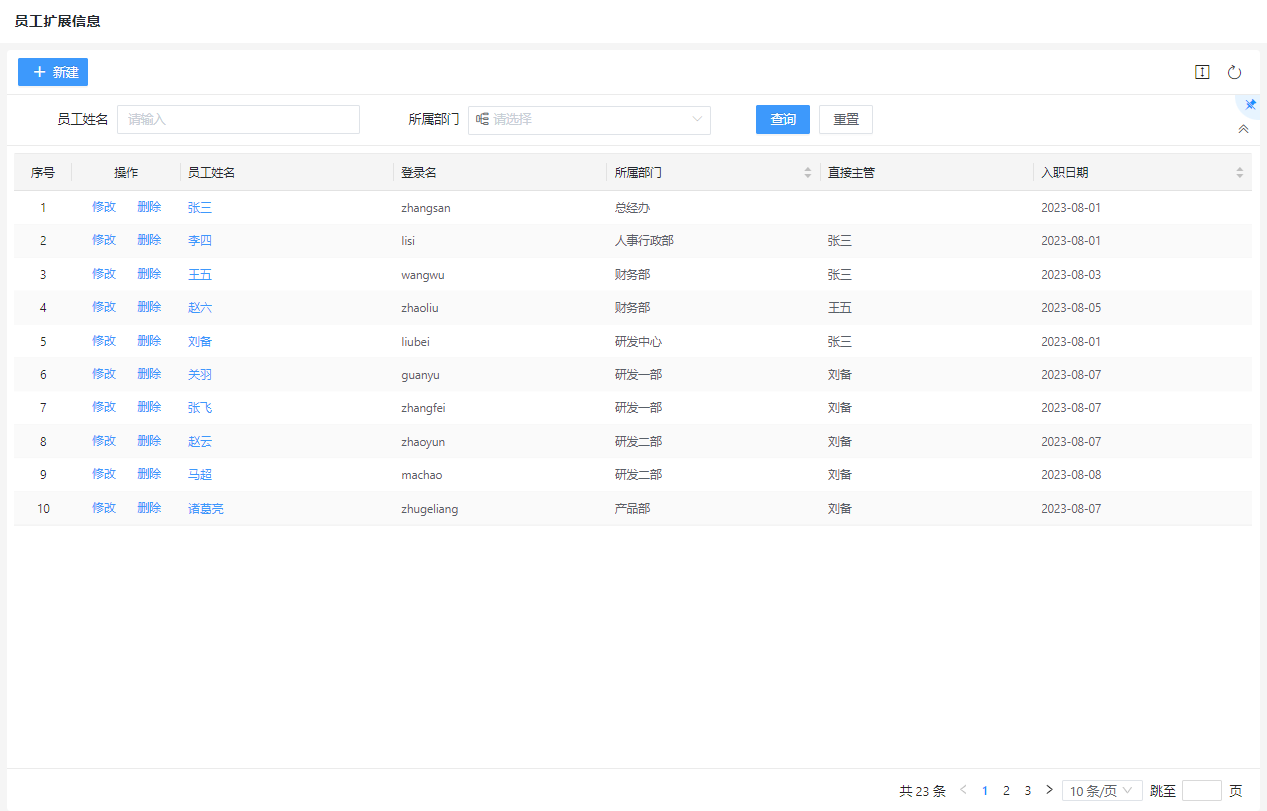
Task: Open the 10 条/页 page size dropdown
Action: tap(1102, 791)
